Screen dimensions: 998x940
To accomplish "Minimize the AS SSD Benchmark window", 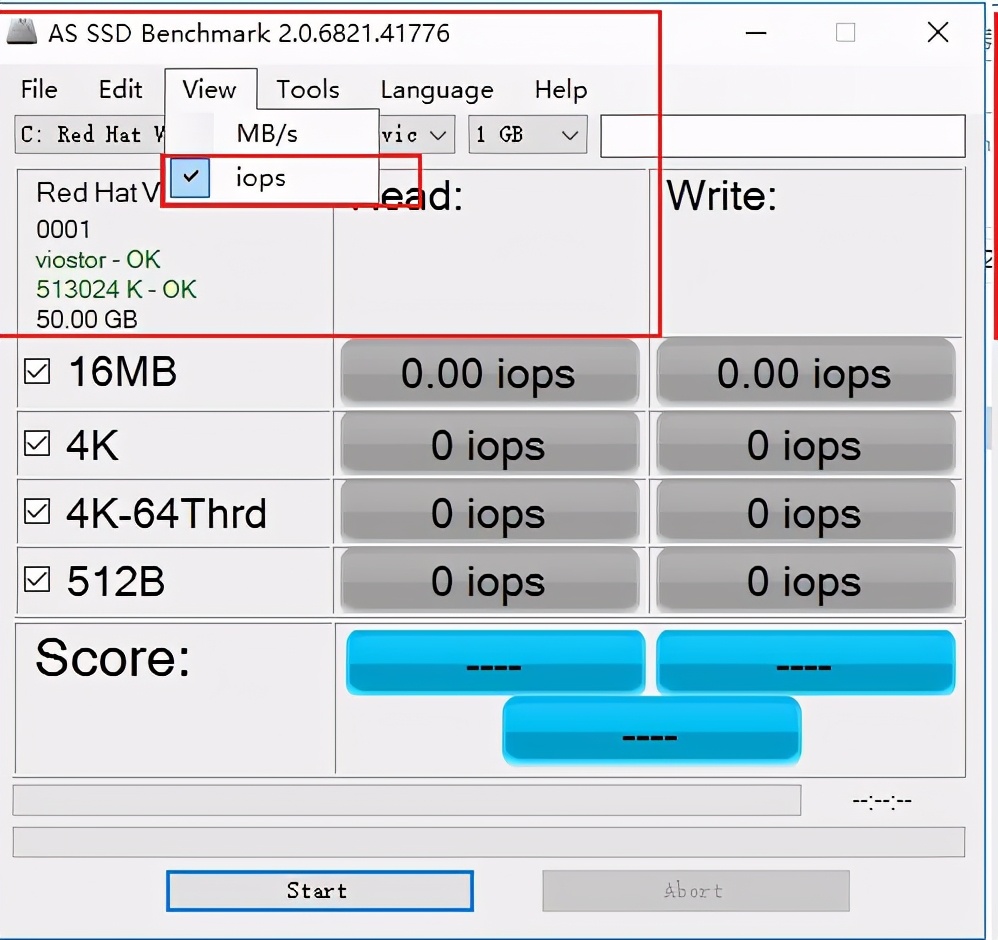I will (756, 32).
